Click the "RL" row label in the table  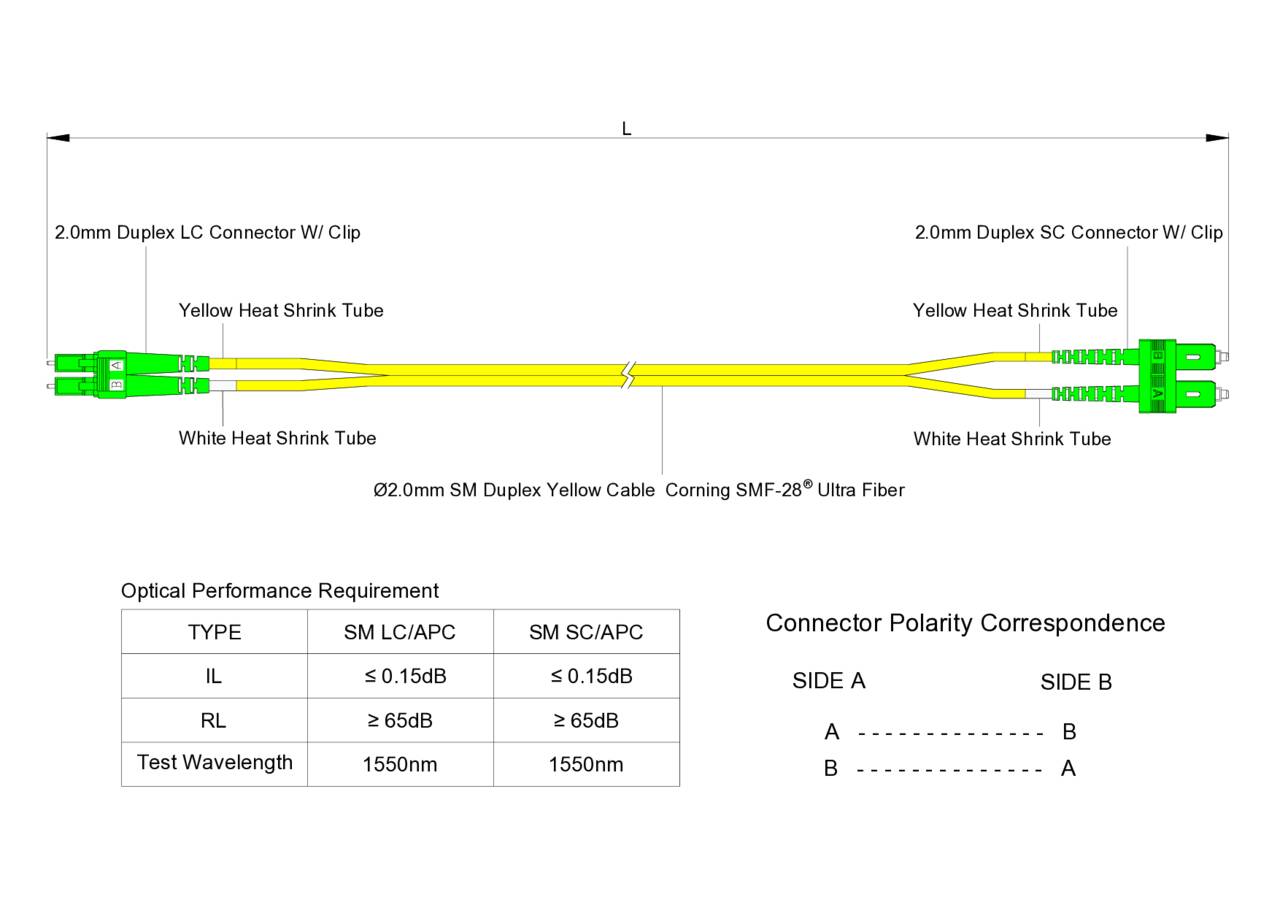214,720
